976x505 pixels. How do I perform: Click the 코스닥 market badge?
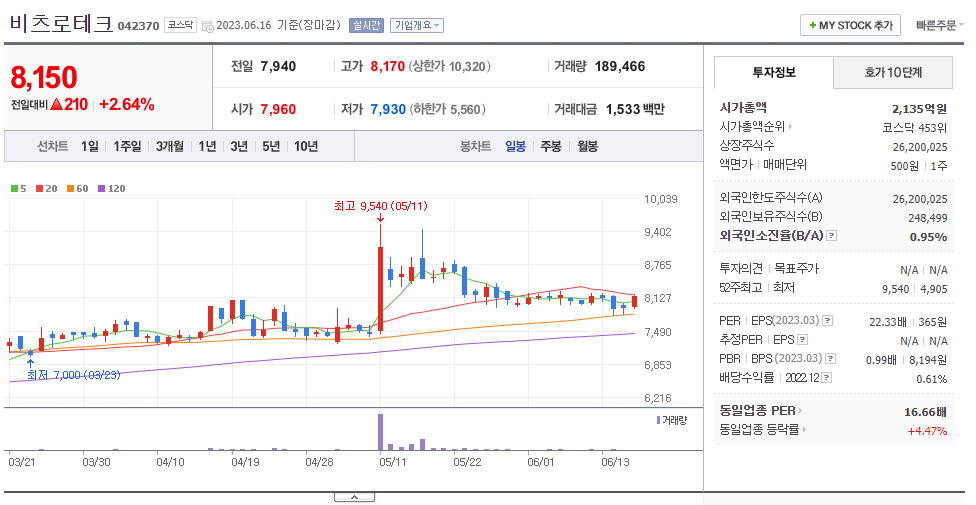click(181, 26)
